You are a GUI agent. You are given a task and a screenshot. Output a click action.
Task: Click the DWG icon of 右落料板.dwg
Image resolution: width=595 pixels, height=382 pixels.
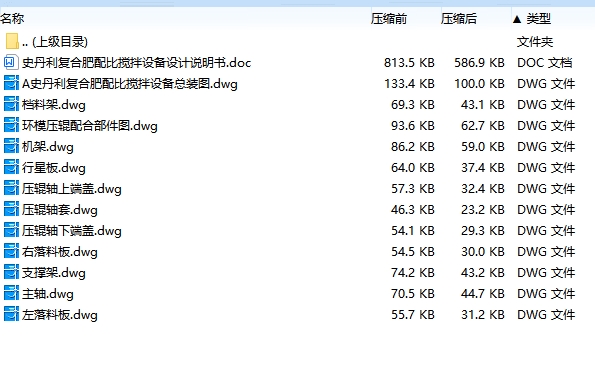pos(11,252)
